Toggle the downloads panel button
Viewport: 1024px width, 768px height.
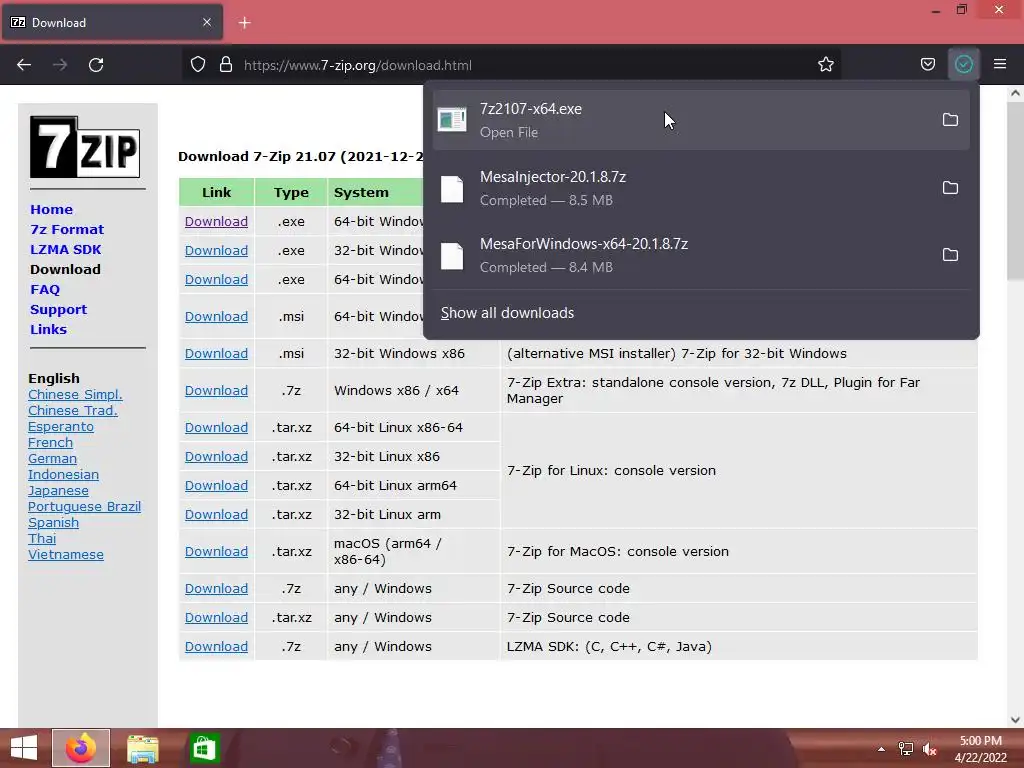click(x=964, y=65)
